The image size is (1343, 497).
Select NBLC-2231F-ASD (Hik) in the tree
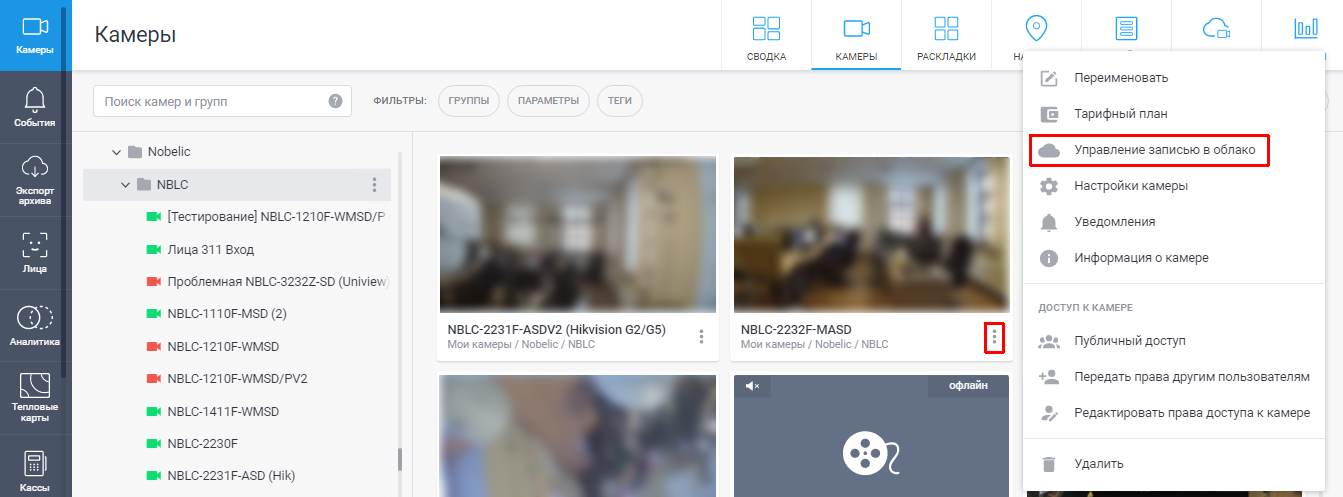221,475
